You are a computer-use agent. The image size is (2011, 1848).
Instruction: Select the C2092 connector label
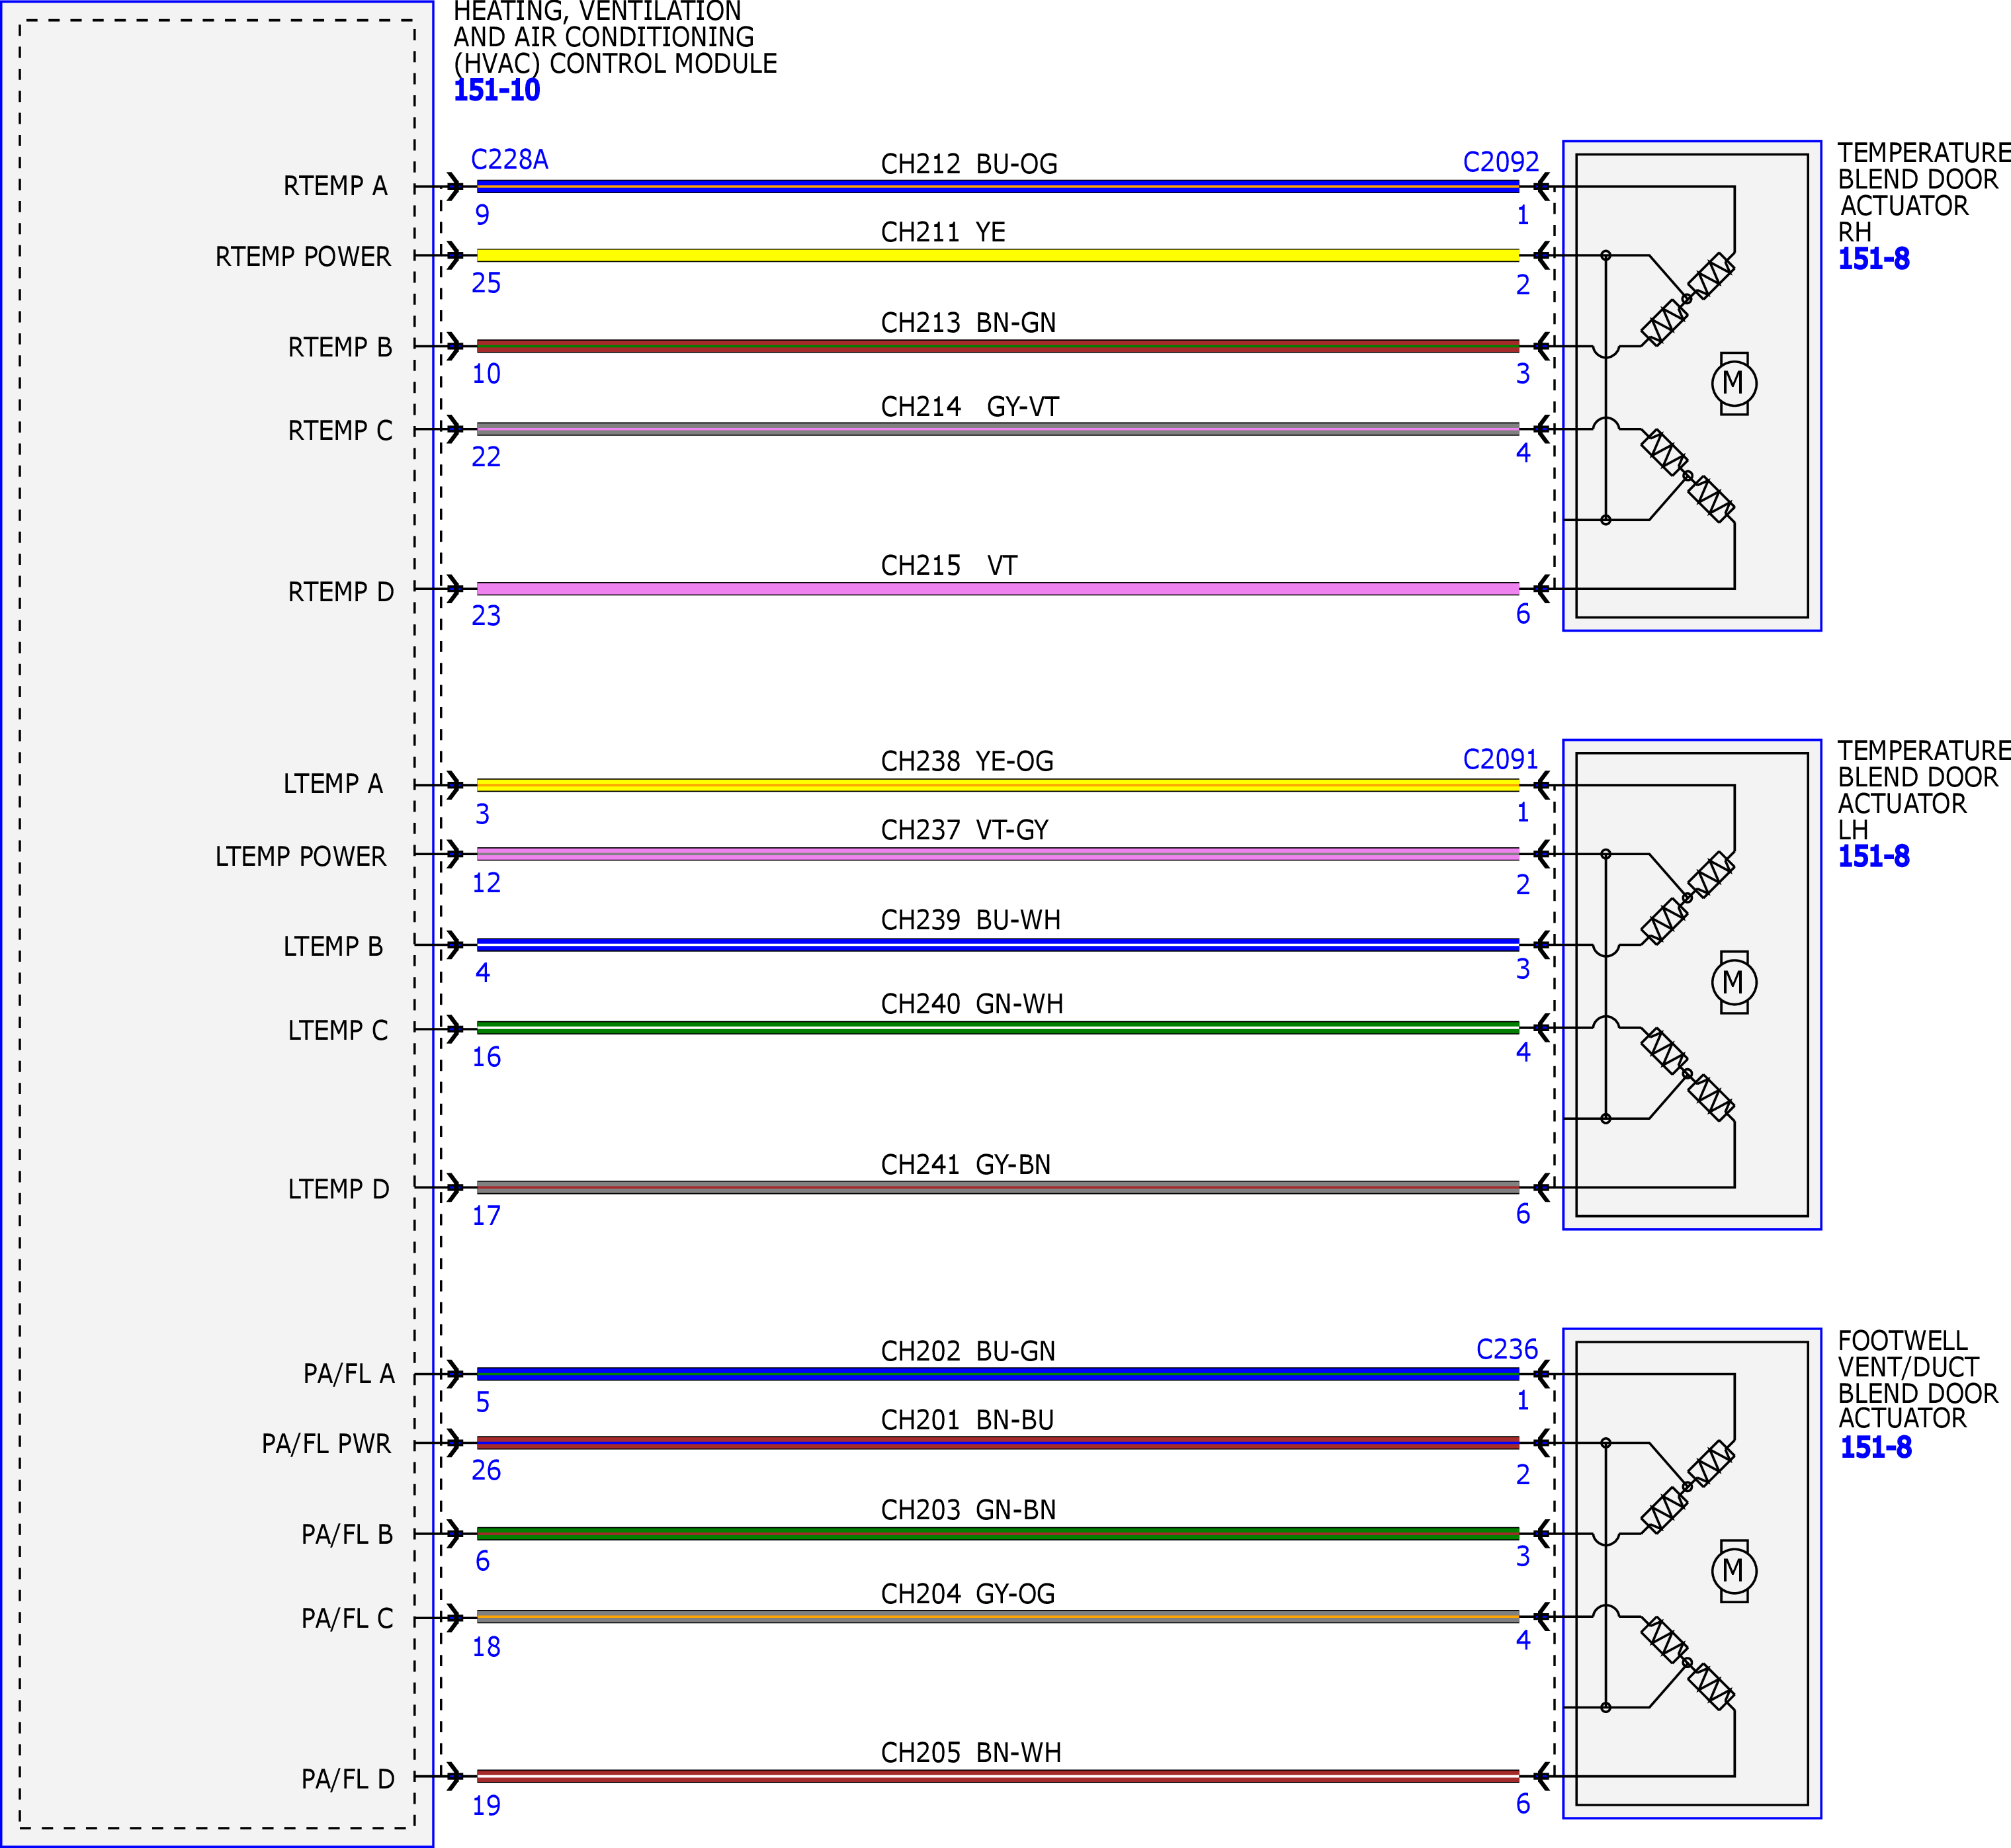1500,162
